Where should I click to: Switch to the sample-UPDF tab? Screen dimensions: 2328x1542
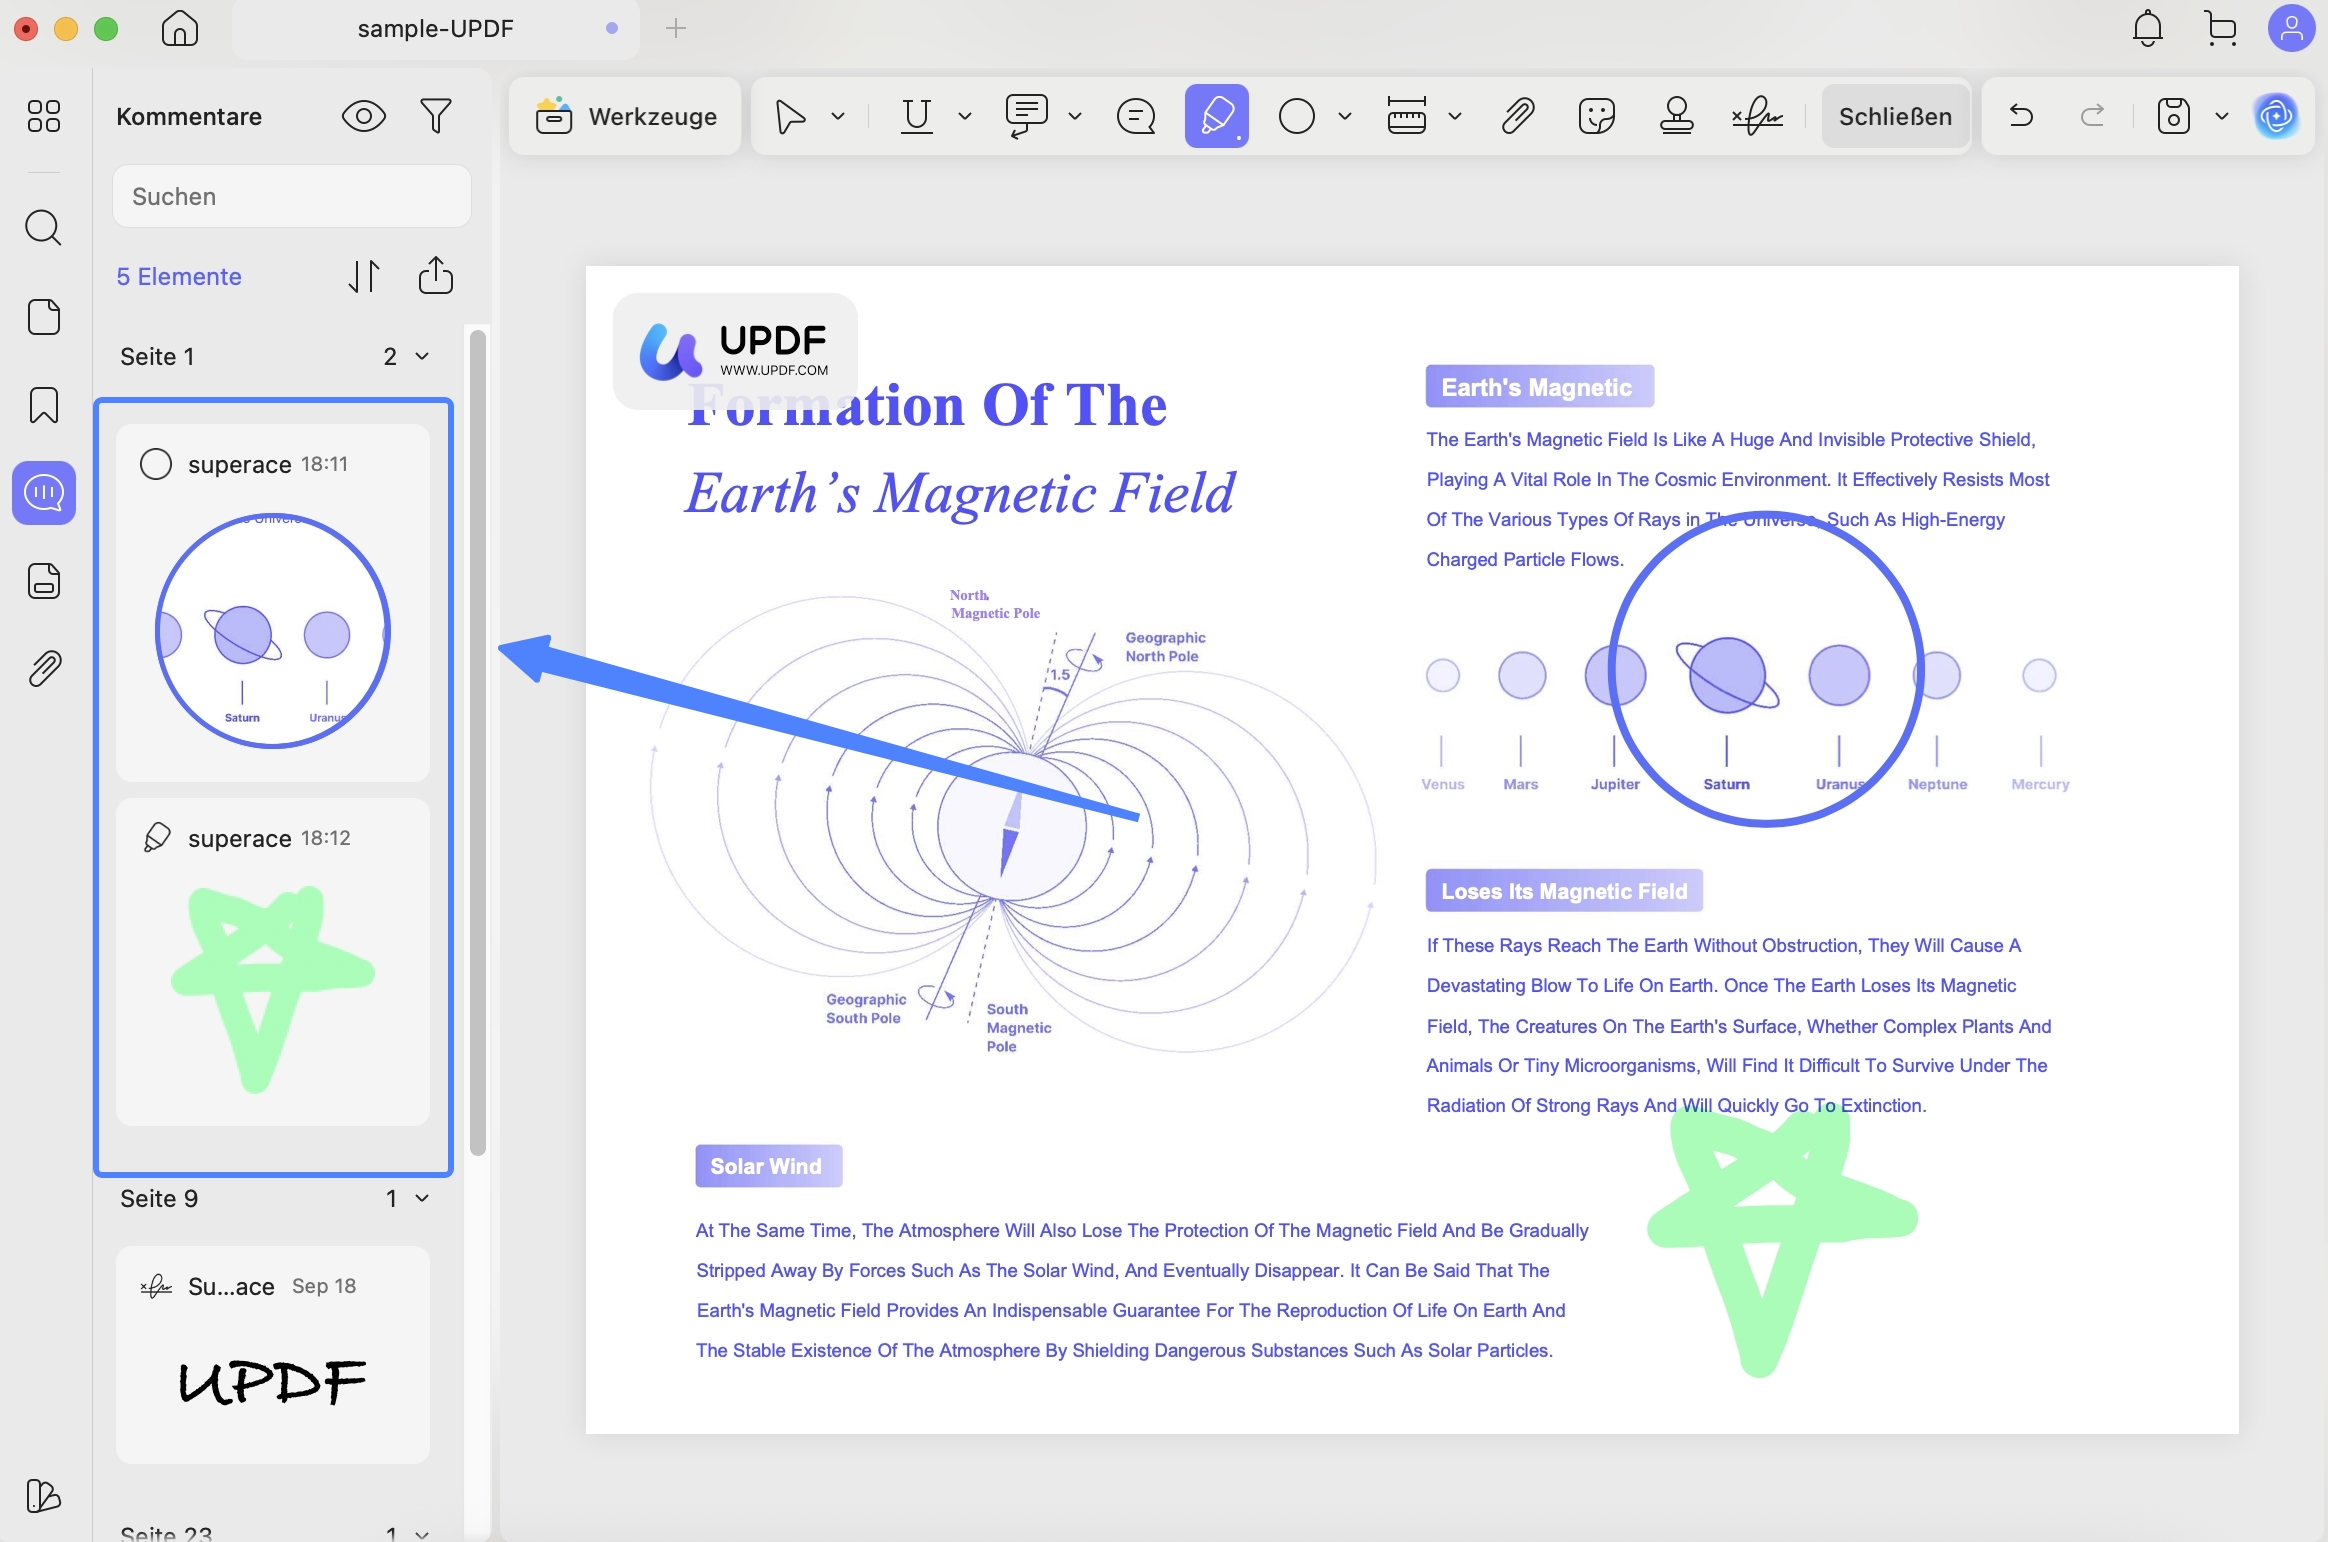click(x=436, y=28)
